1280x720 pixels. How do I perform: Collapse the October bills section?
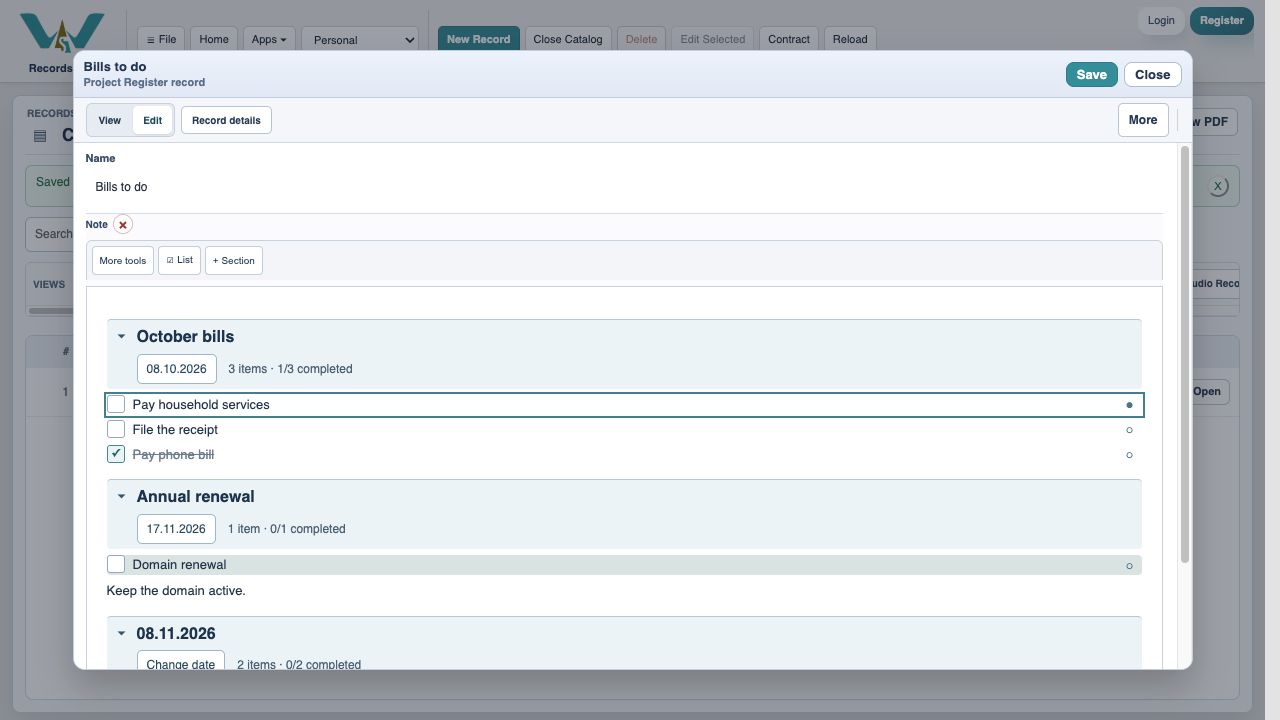[x=122, y=337]
